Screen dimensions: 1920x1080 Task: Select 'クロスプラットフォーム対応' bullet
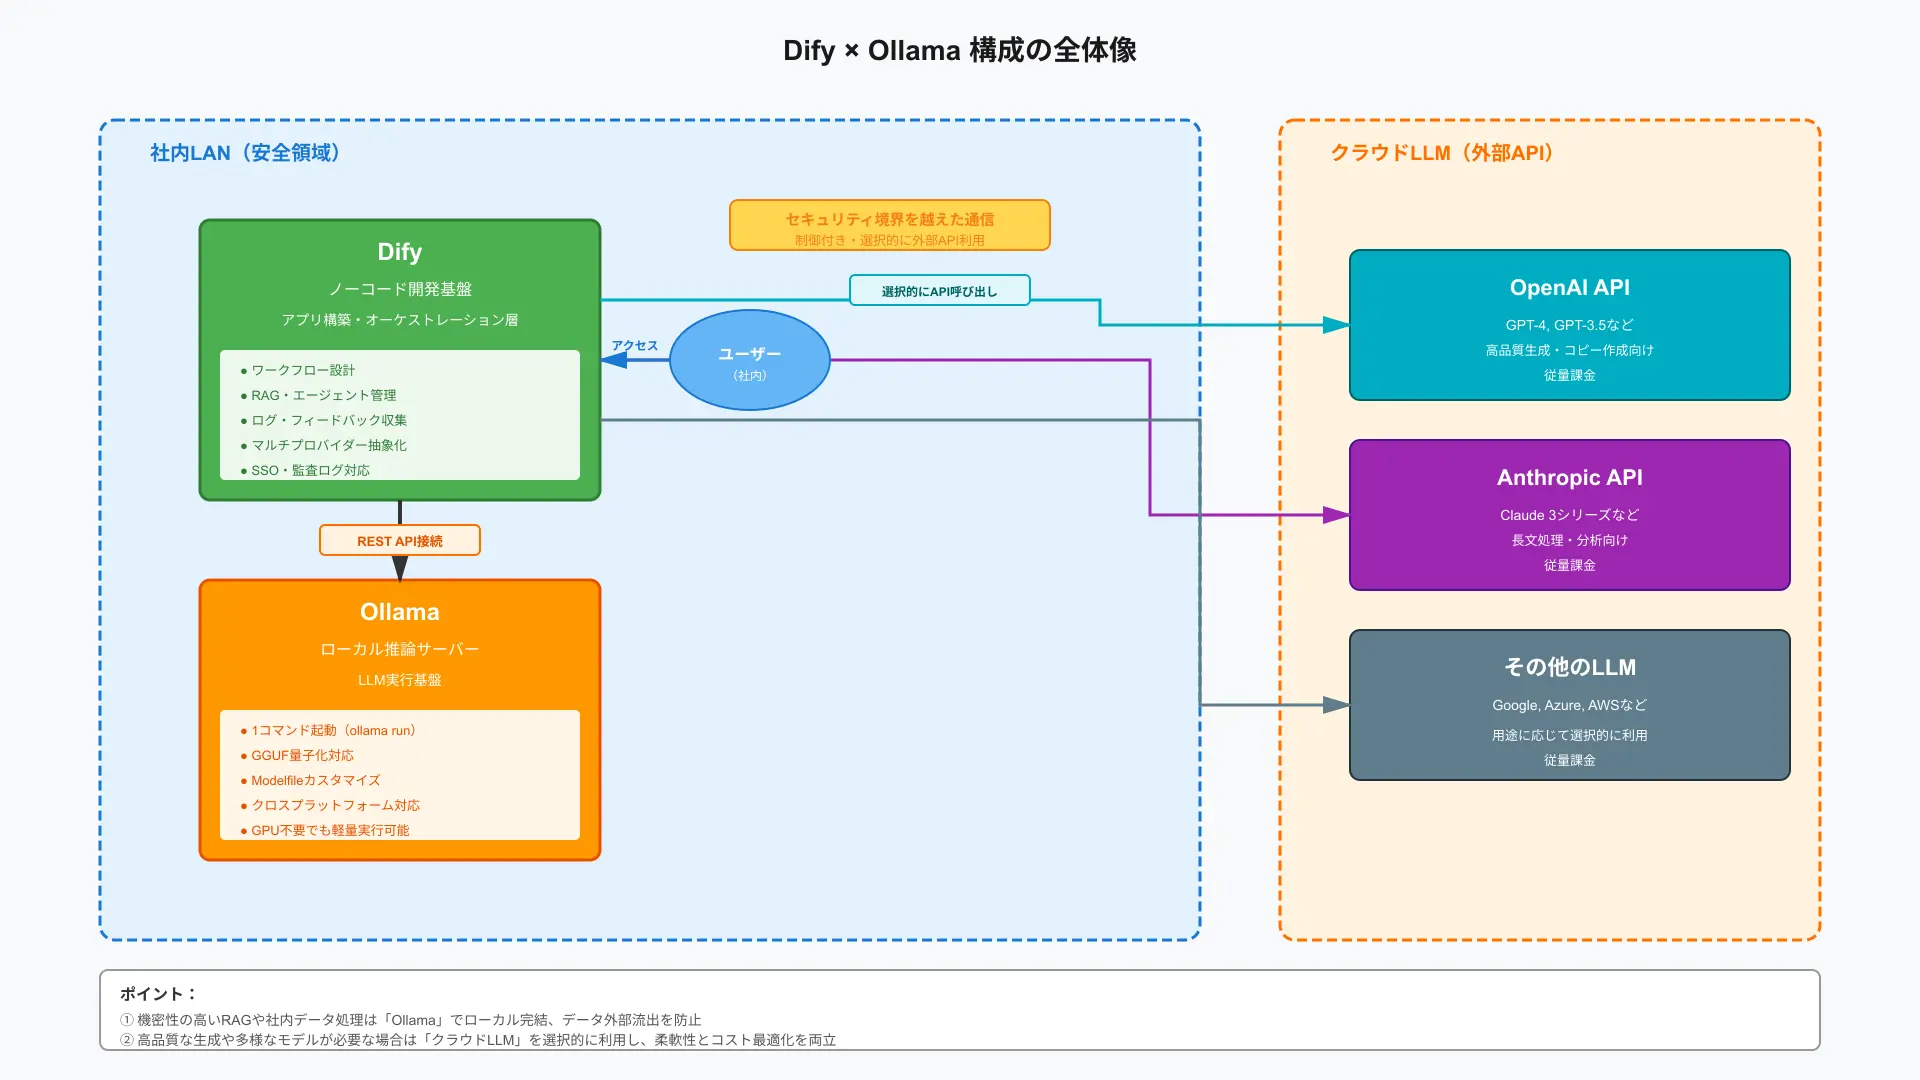(330, 805)
